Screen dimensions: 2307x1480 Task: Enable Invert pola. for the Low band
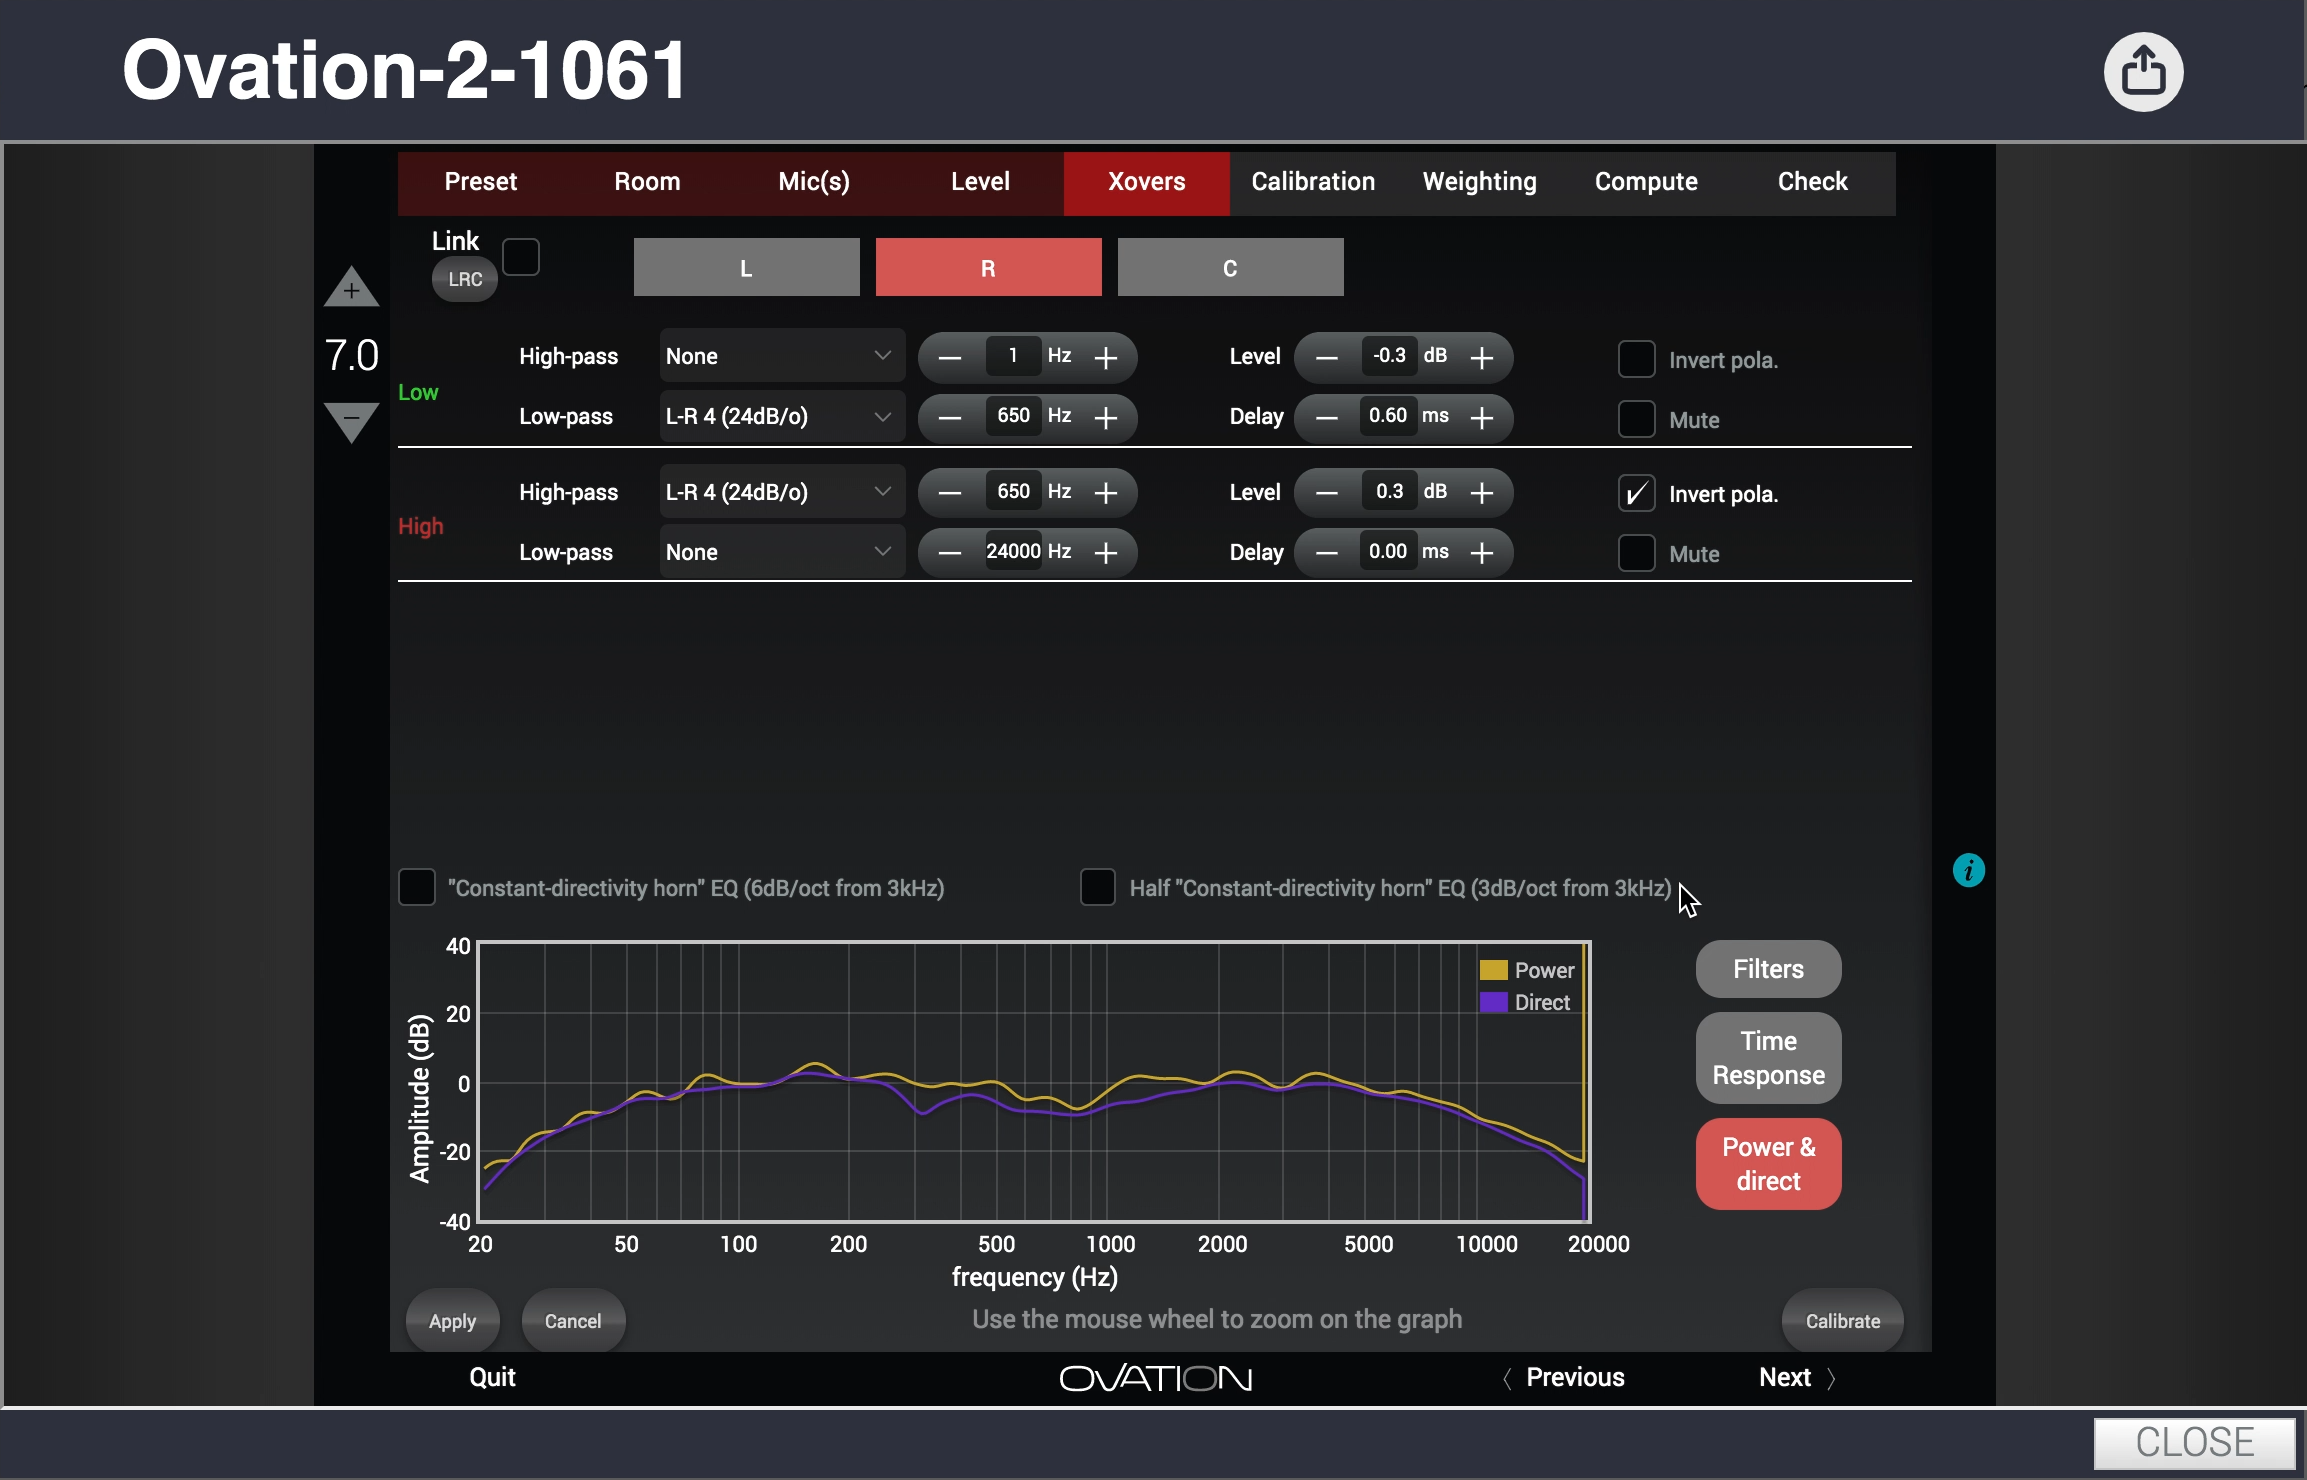(1636, 359)
